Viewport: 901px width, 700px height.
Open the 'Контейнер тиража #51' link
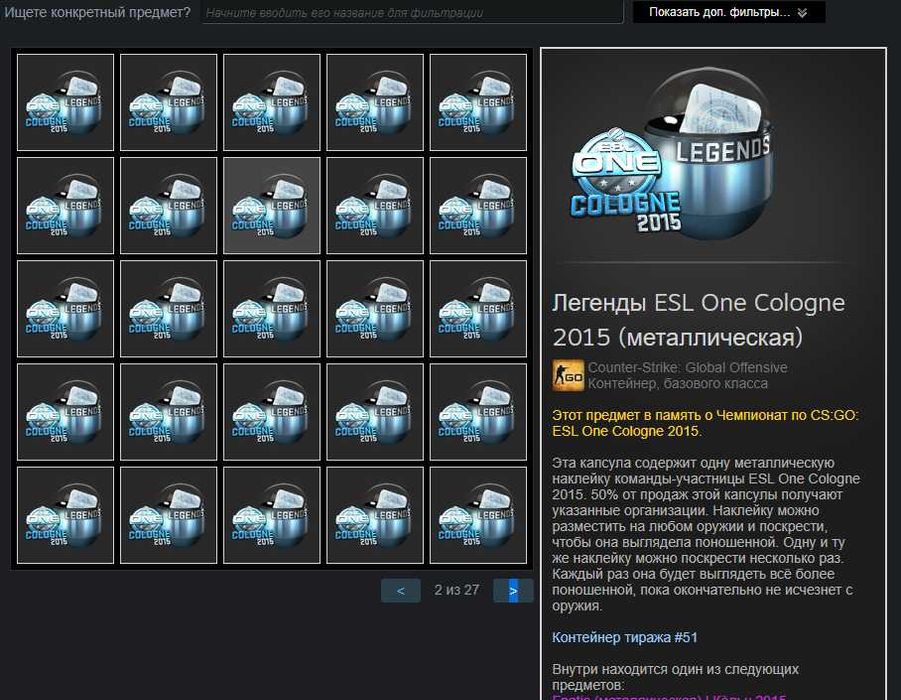(625, 637)
